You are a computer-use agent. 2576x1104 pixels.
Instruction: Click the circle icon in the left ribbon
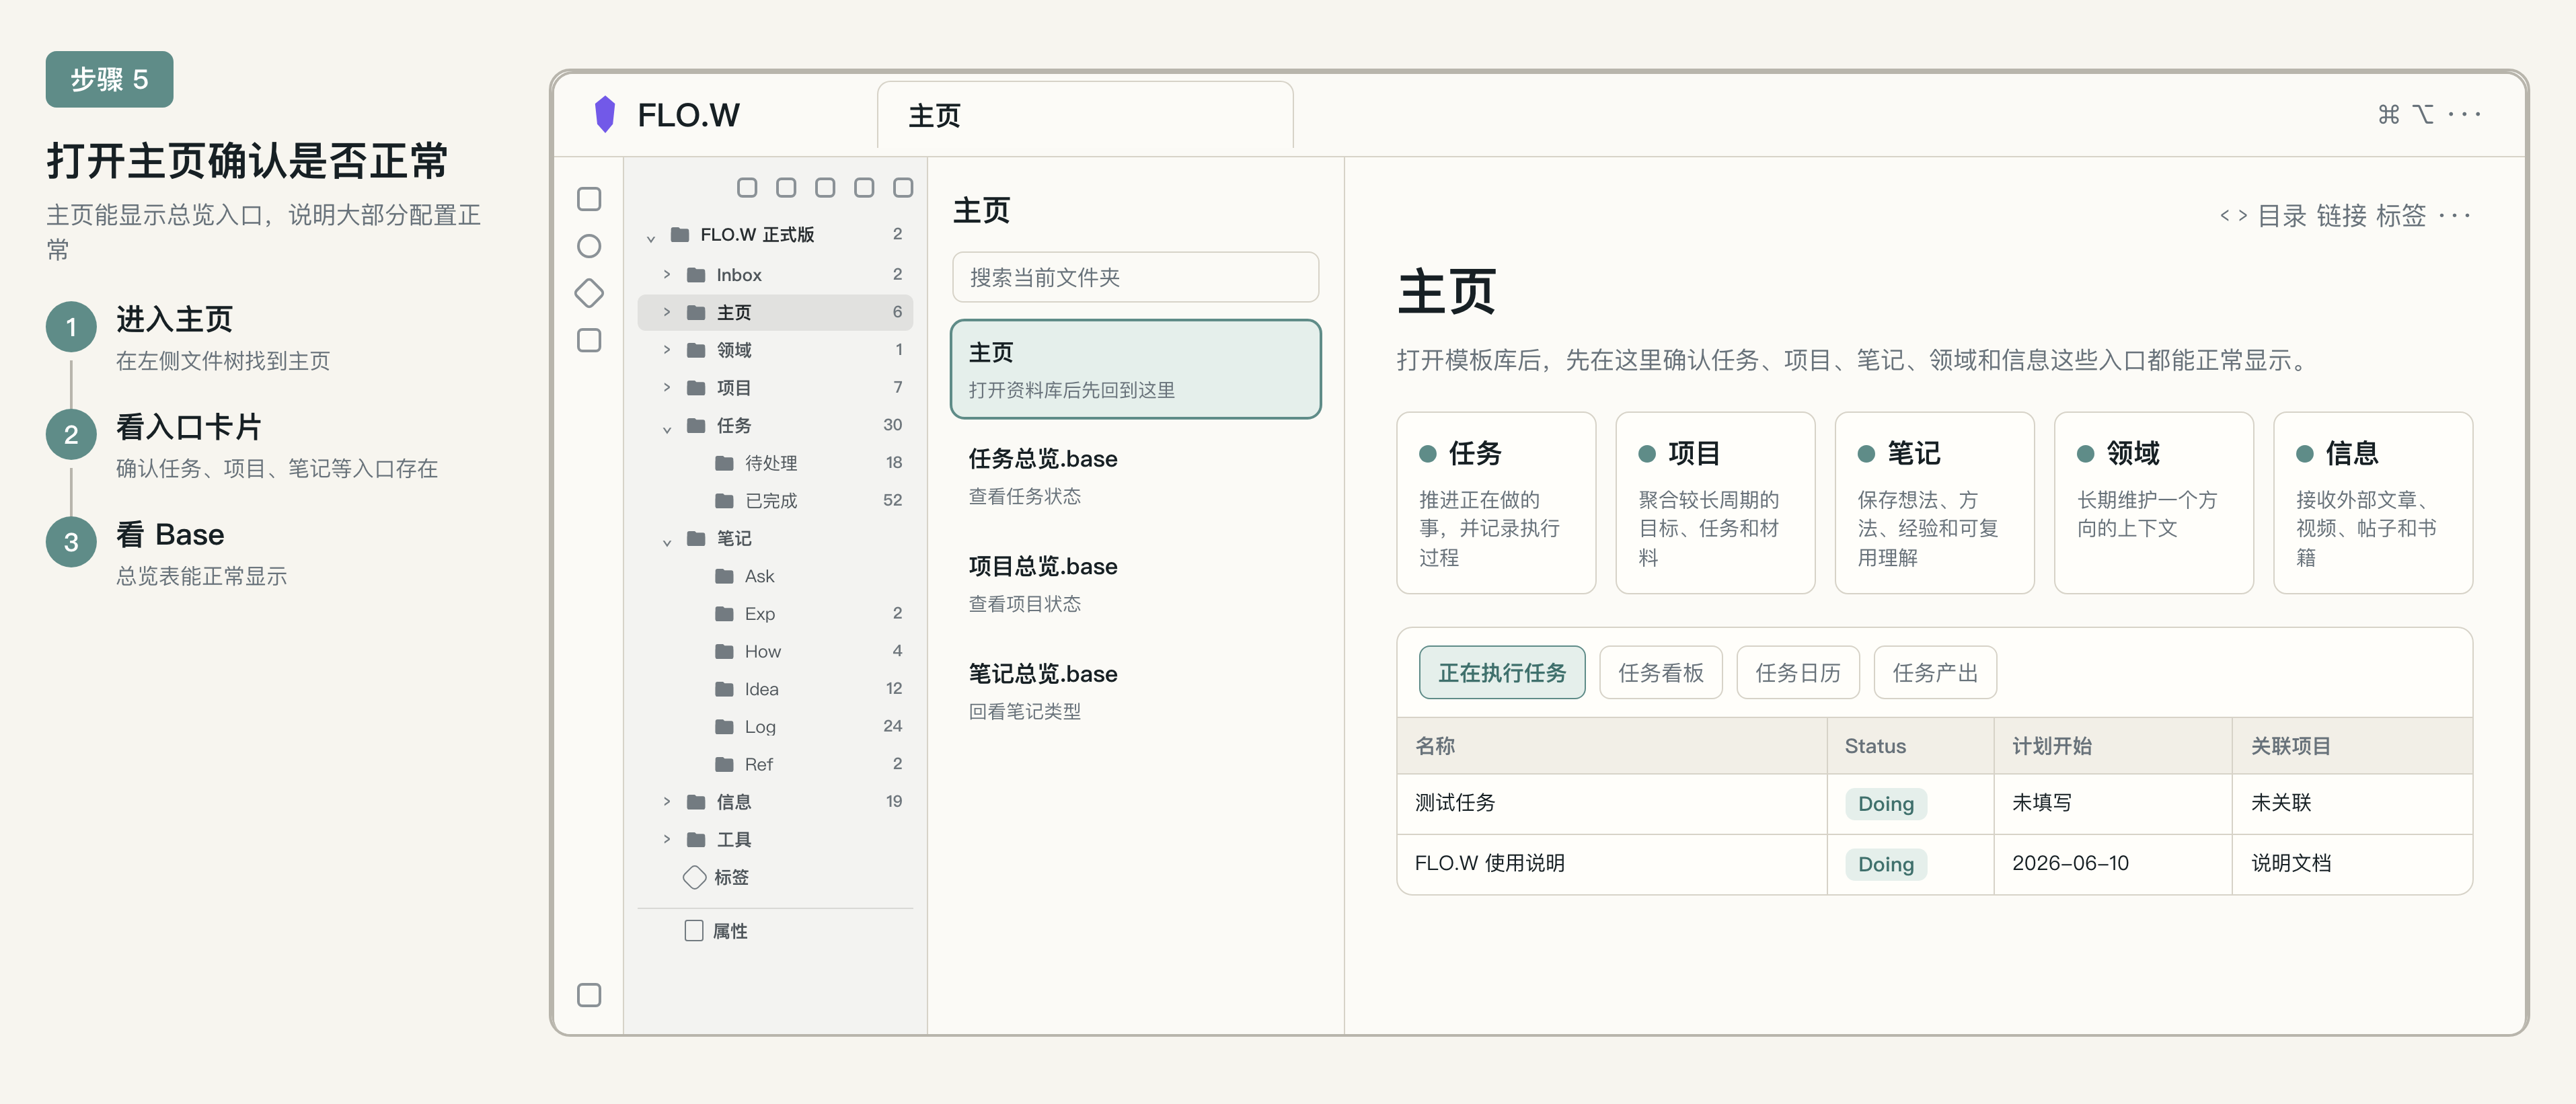[589, 246]
